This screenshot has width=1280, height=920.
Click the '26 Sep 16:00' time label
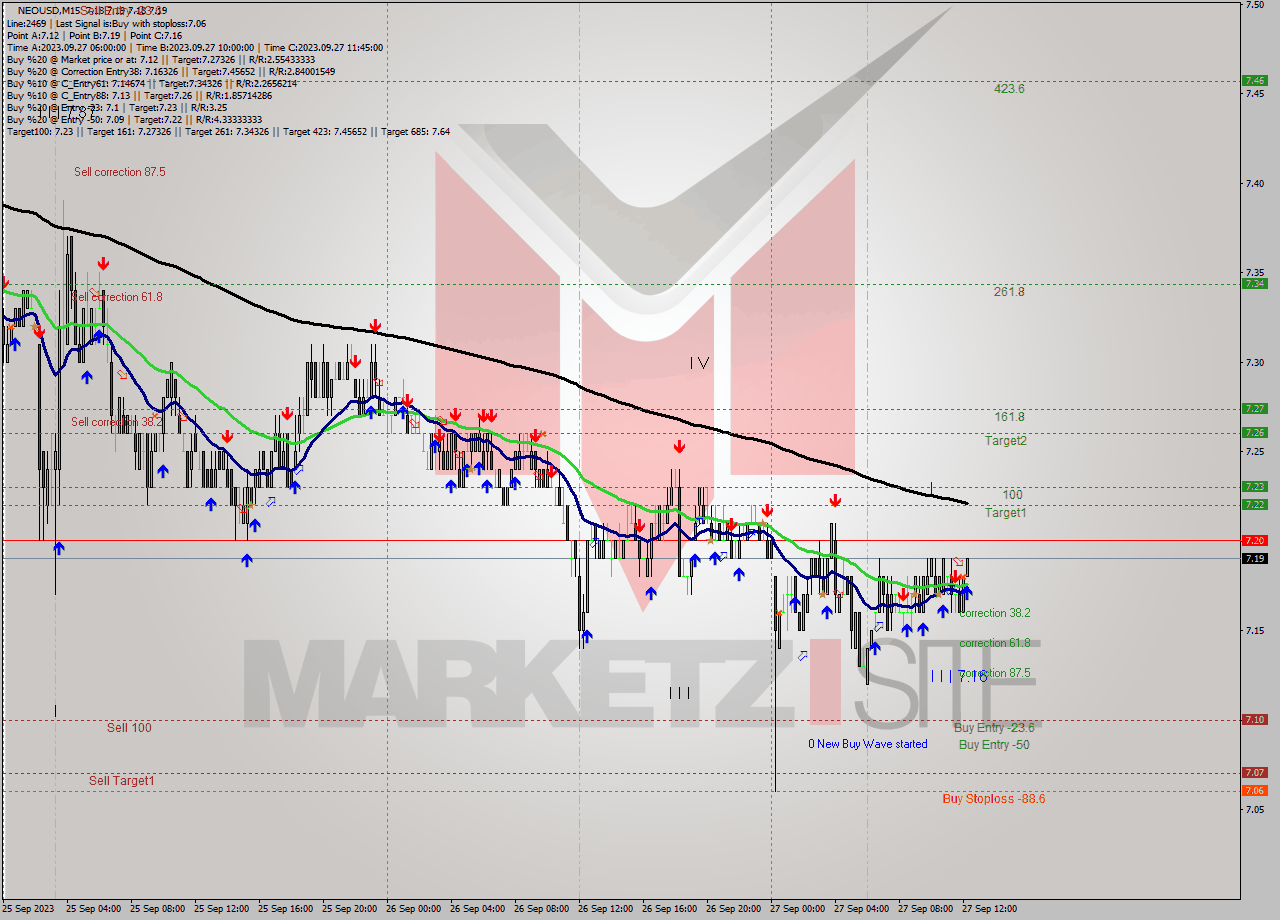[669, 909]
